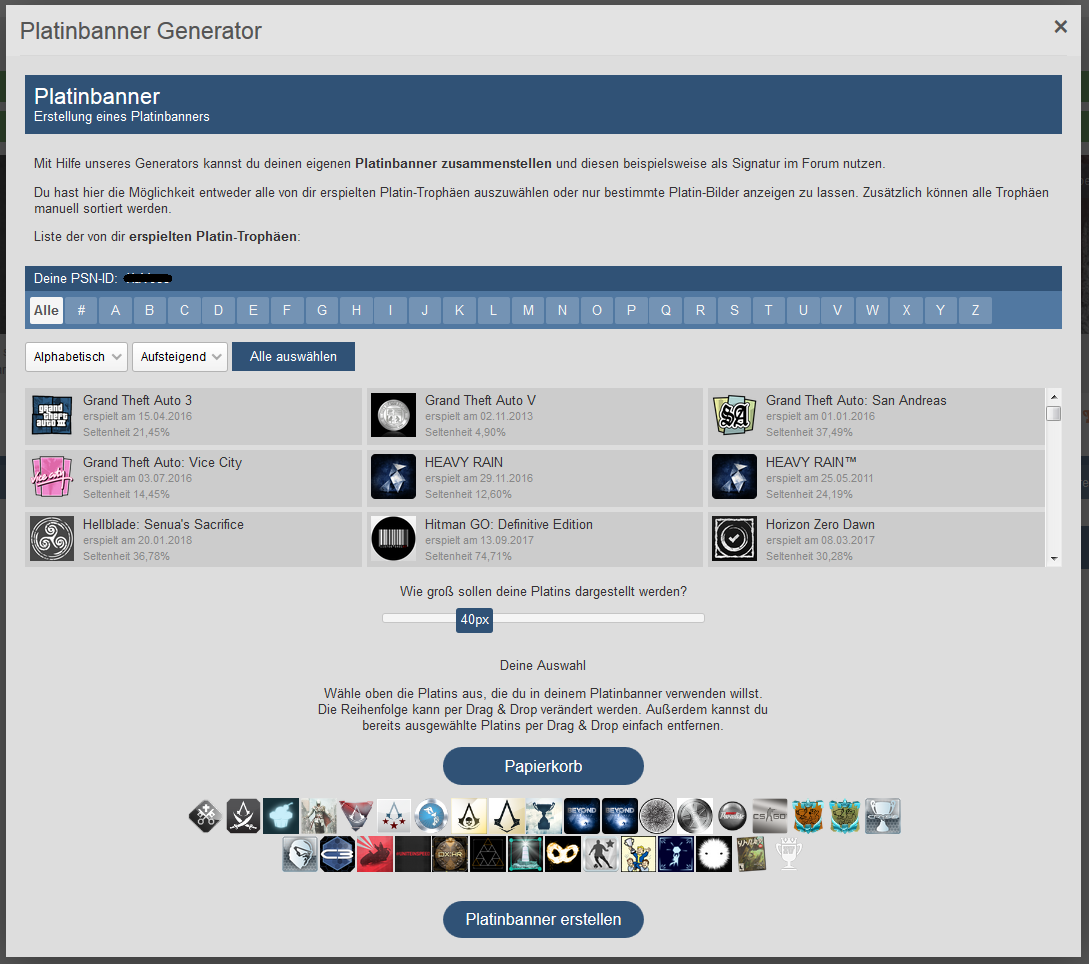
Task: Click the Hellblade triskelion trophy icon
Action: [52, 539]
